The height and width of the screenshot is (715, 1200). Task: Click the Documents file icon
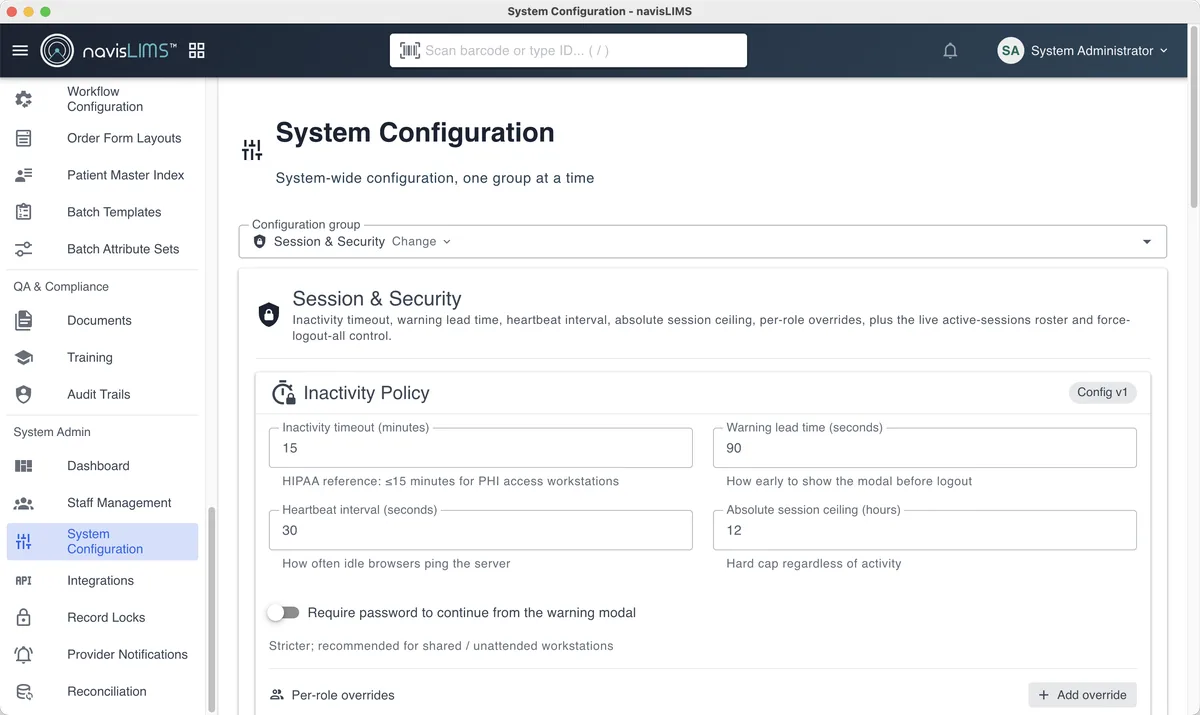tap(24, 320)
